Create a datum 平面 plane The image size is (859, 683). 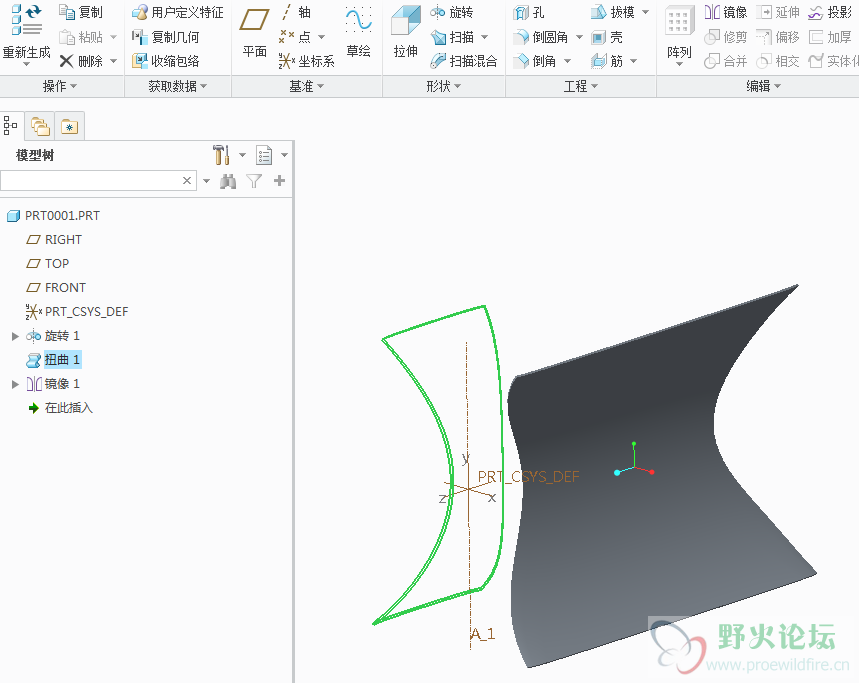click(255, 32)
